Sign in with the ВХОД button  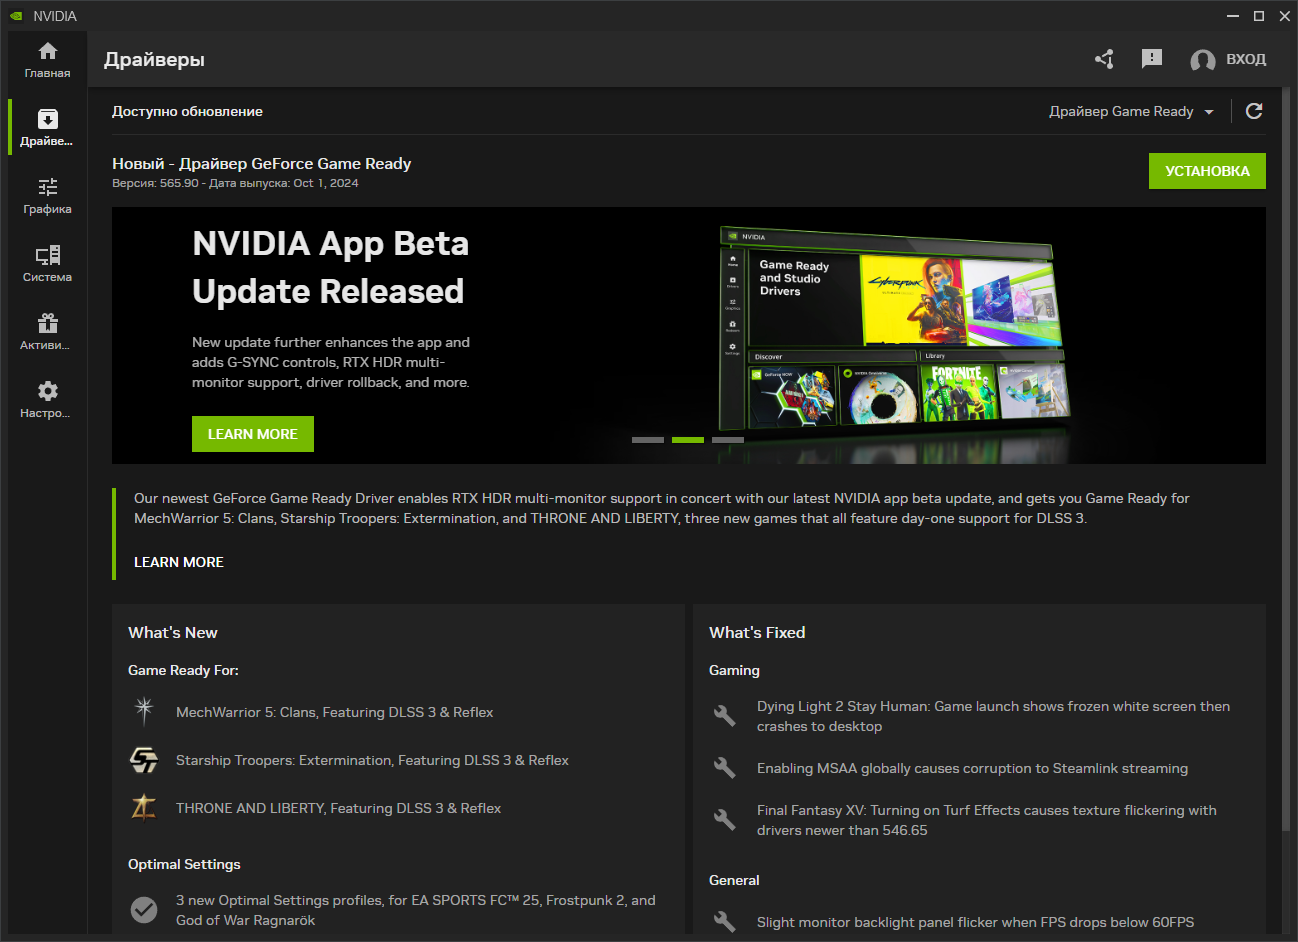1228,60
